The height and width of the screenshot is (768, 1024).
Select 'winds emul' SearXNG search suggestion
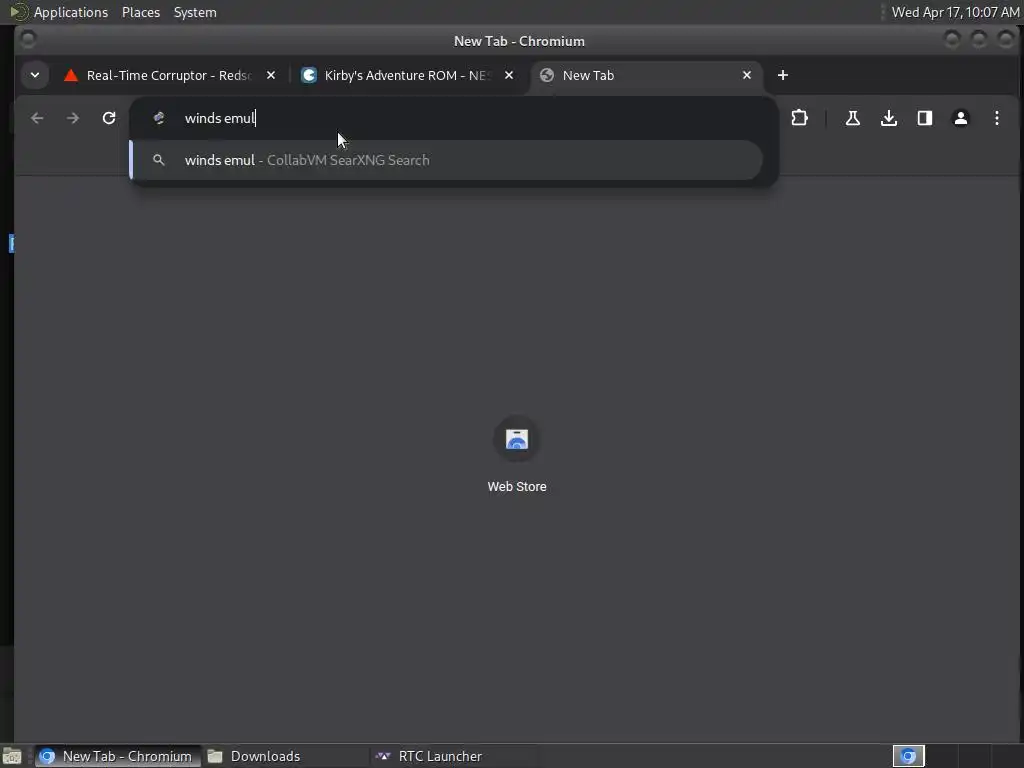447,160
